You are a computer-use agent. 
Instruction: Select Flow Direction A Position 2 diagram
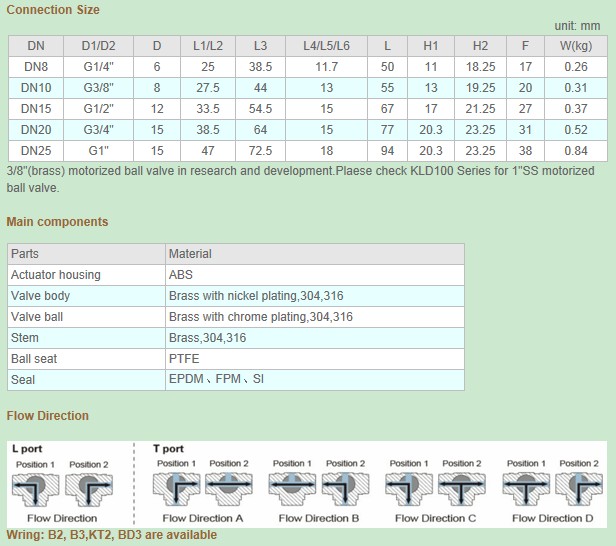pos(229,489)
